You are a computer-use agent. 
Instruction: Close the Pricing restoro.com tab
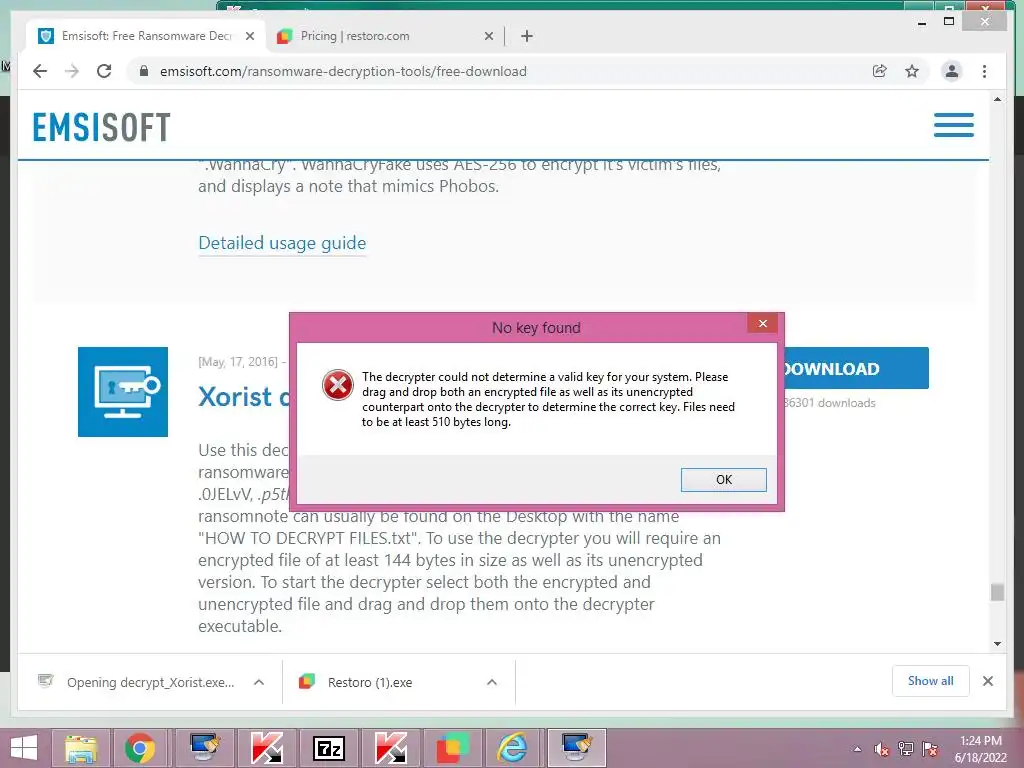[488, 36]
